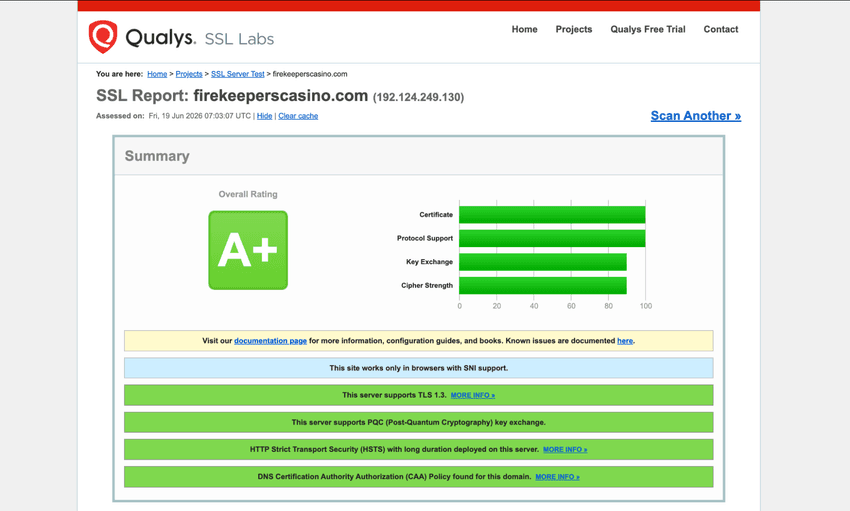
Task: Click the Cipher Strength score bar
Action: point(543,286)
